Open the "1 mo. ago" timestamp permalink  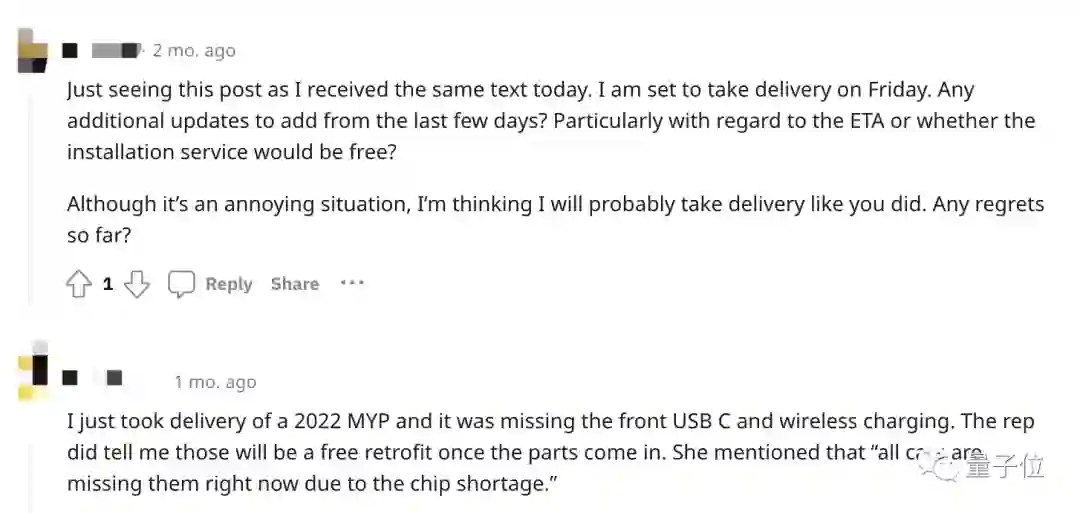215,382
